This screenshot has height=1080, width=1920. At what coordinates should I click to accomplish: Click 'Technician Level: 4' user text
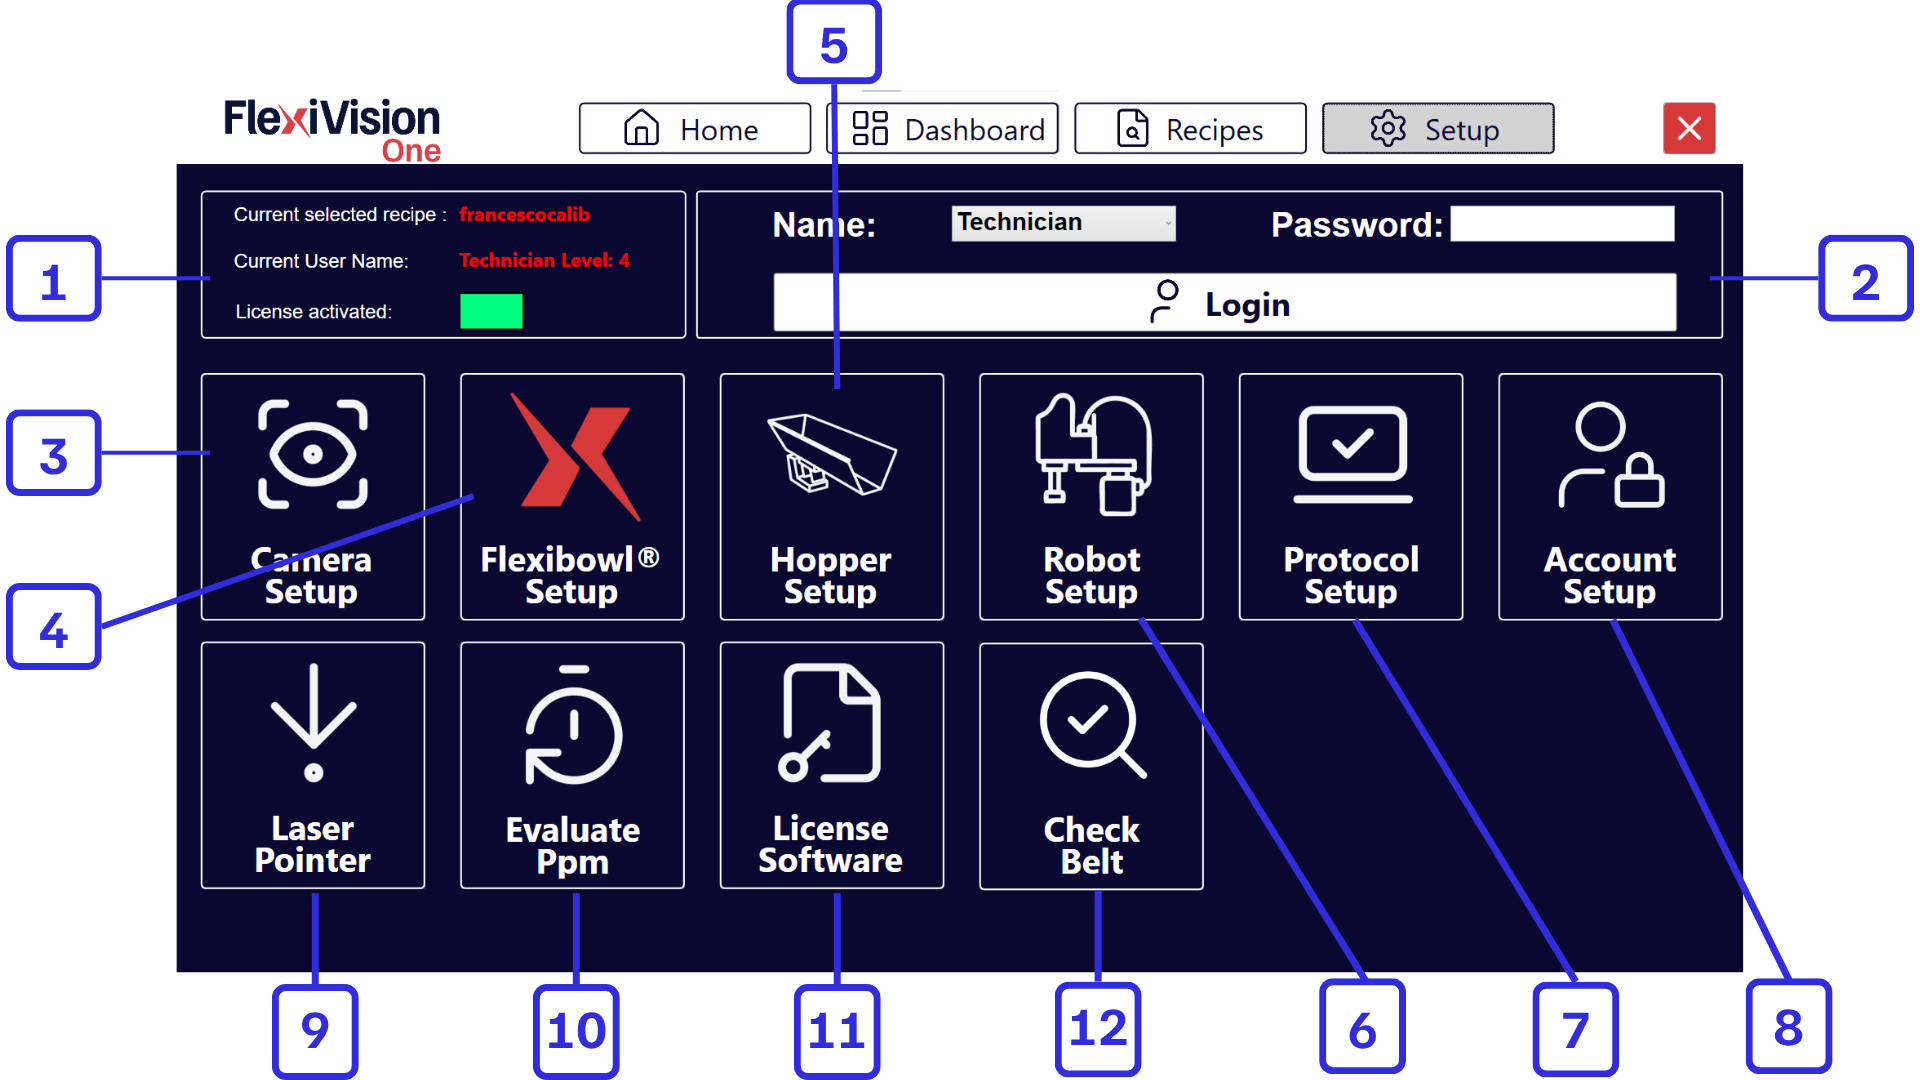coord(544,260)
